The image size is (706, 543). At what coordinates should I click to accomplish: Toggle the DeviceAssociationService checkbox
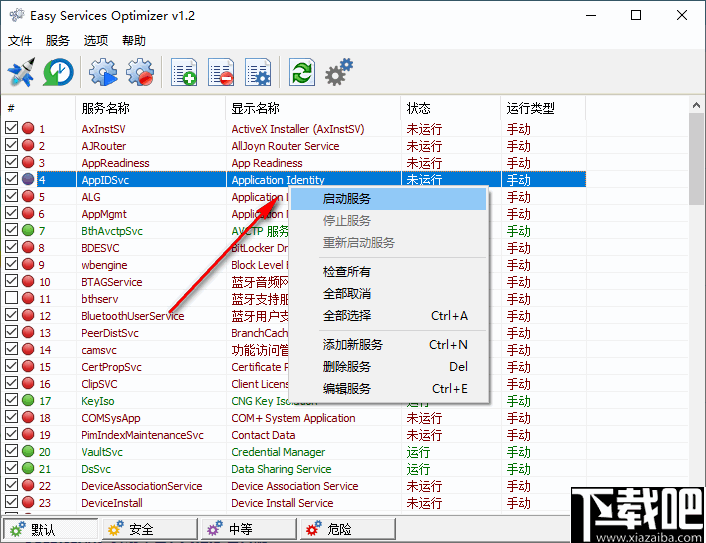12,484
